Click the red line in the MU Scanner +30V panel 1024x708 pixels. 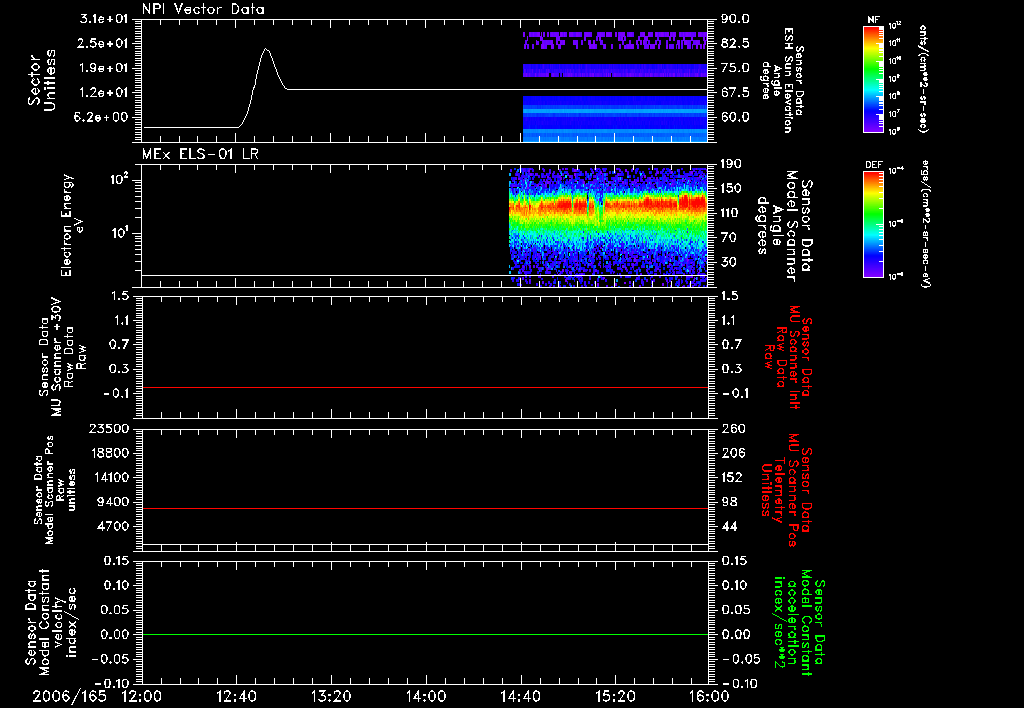pos(424,387)
